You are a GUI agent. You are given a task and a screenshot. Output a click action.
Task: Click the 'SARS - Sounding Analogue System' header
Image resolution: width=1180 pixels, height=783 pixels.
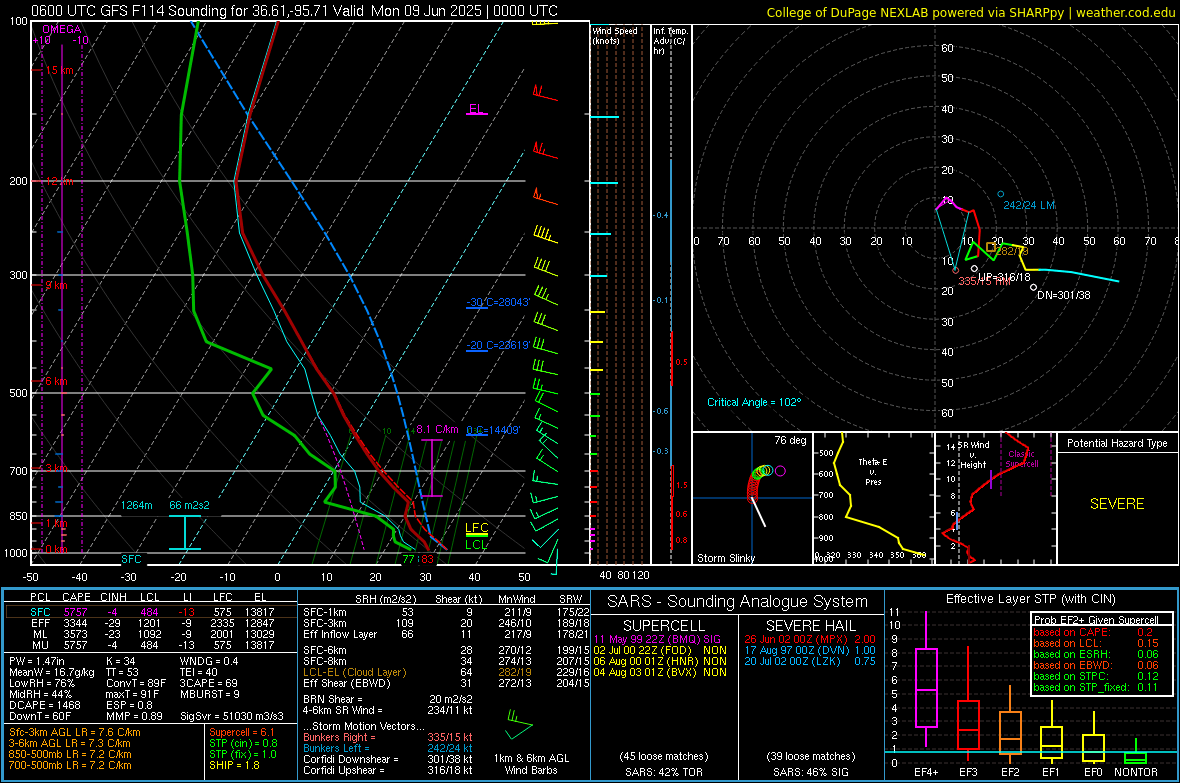738,601
